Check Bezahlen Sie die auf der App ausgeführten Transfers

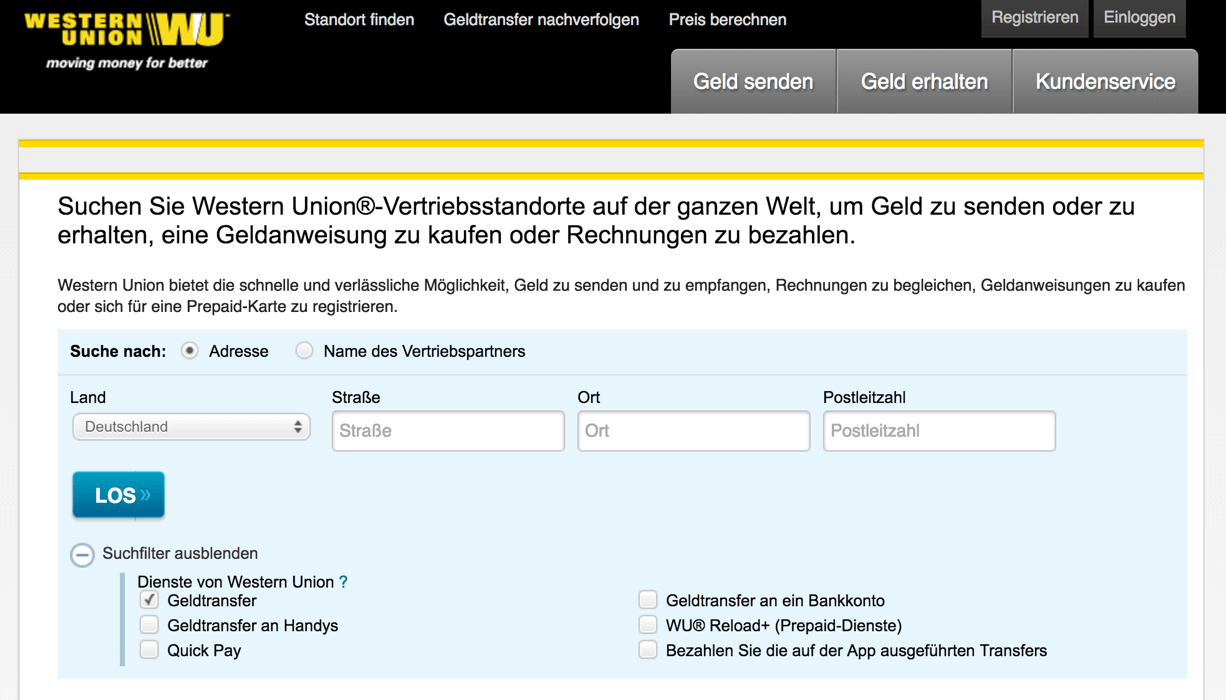coord(648,650)
